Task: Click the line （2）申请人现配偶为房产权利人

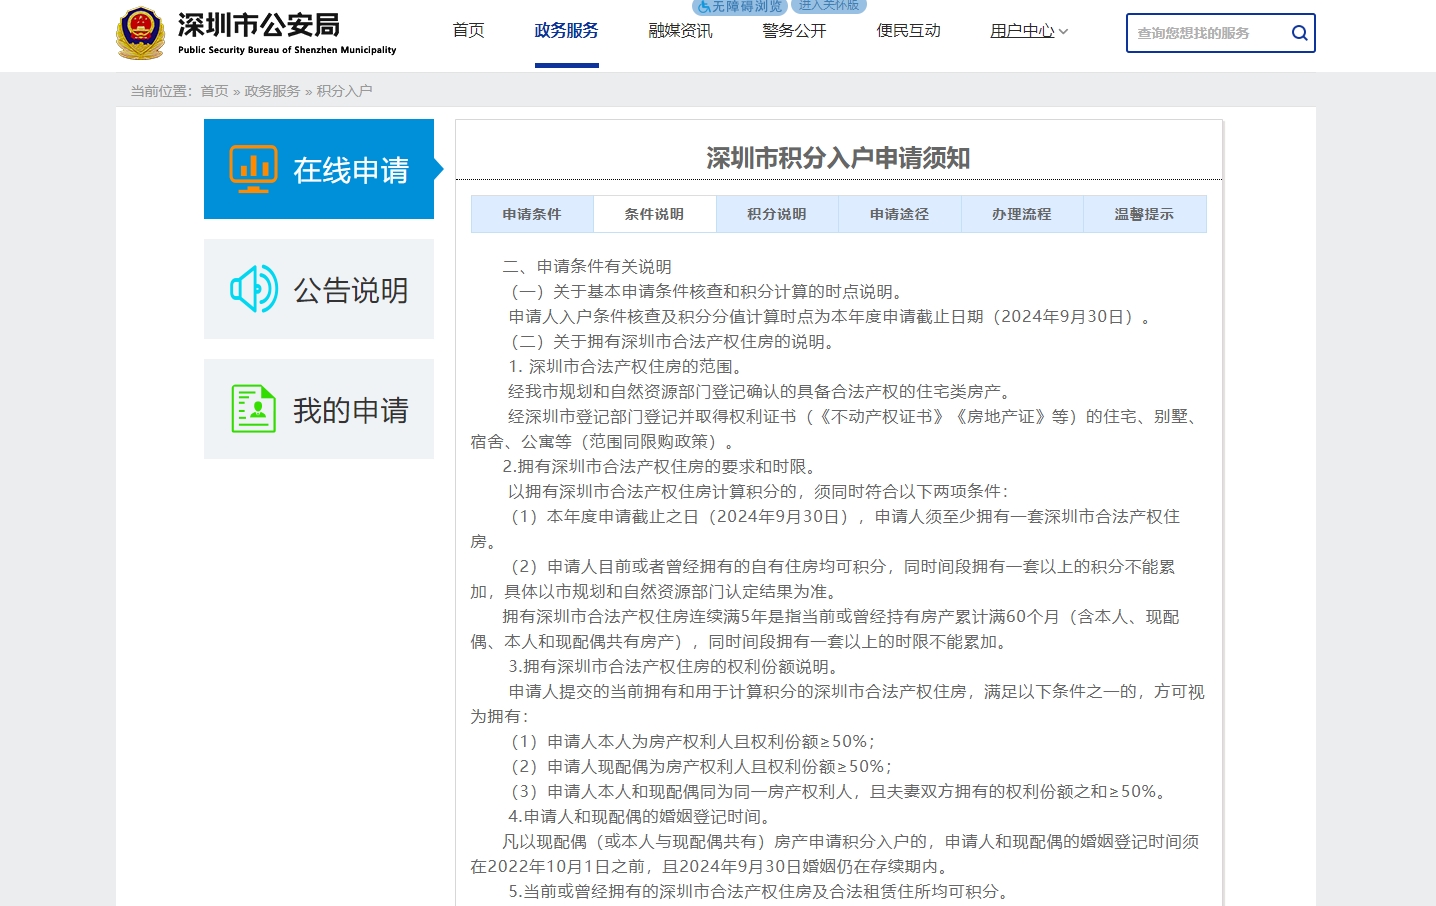Action: (x=701, y=767)
